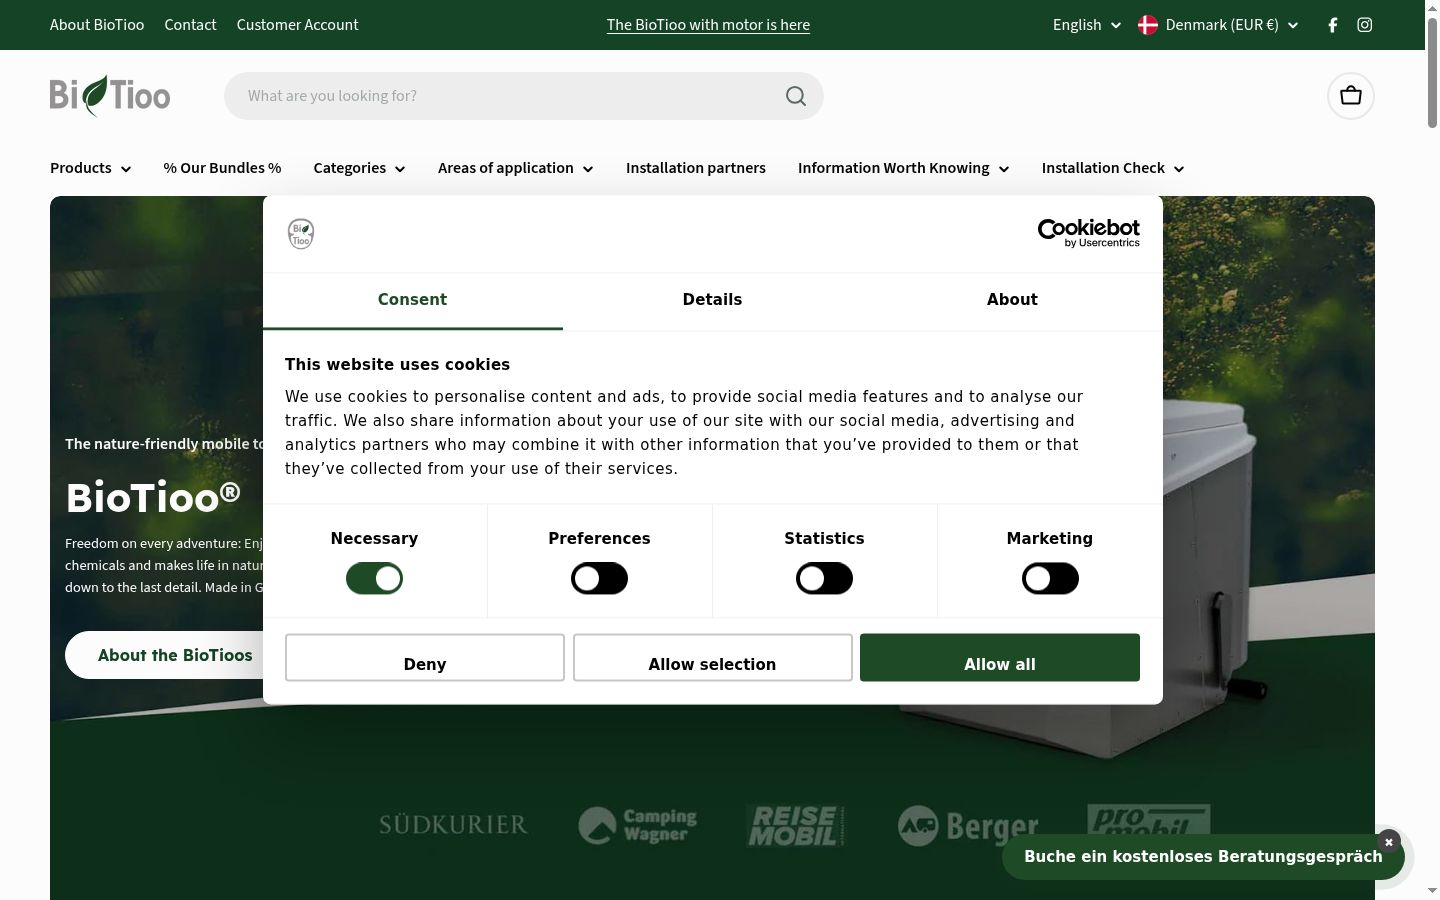Click Allow selection button
This screenshot has height=900, width=1440.
[712, 658]
